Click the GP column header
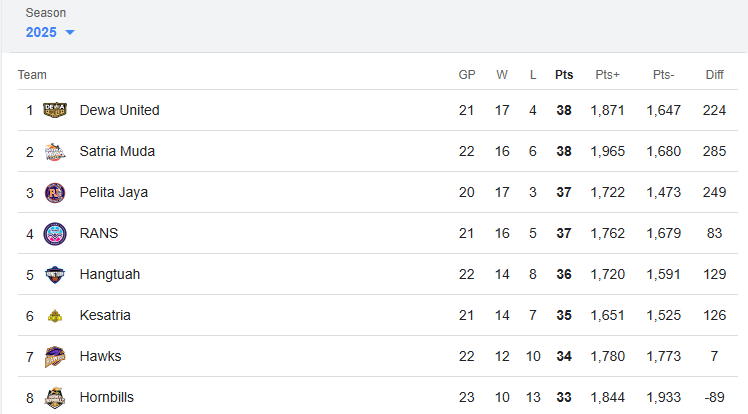The height and width of the screenshot is (414, 748). pos(467,75)
